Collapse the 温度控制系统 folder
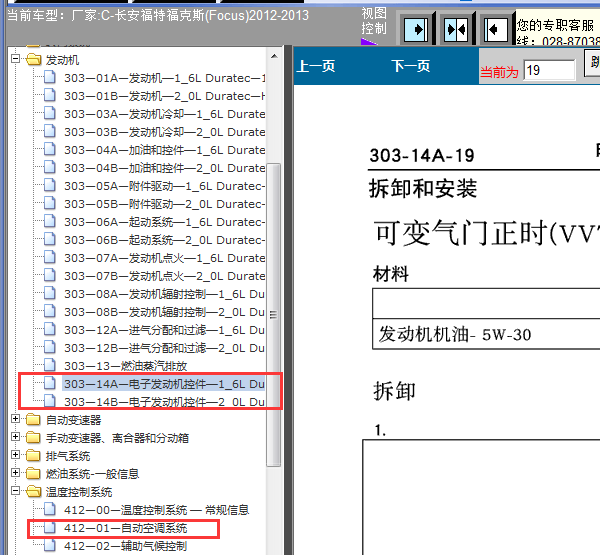 [x=16, y=491]
